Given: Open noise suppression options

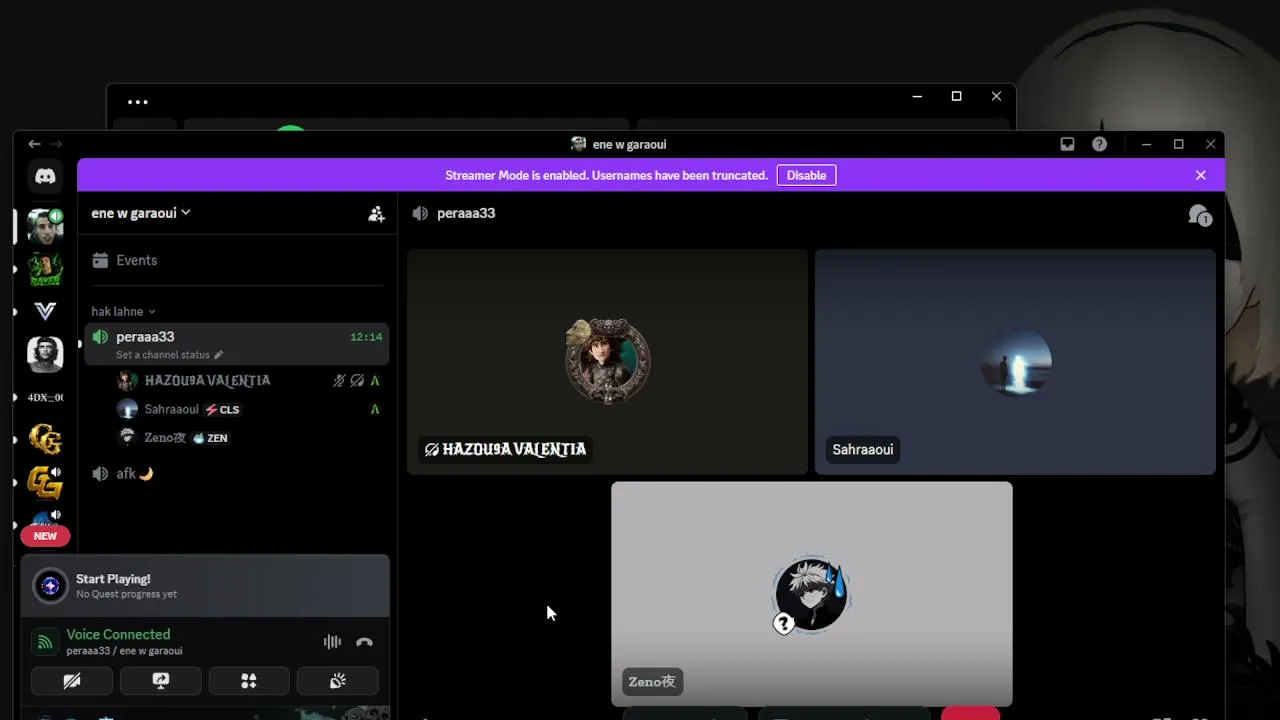Looking at the screenshot, I should [332, 642].
